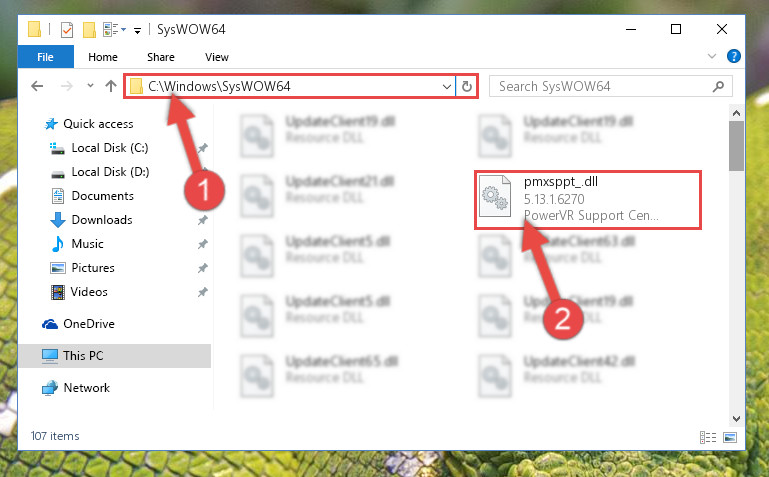Open recent locations dropdown arrow
This screenshot has height=477, width=769.
[x=90, y=86]
